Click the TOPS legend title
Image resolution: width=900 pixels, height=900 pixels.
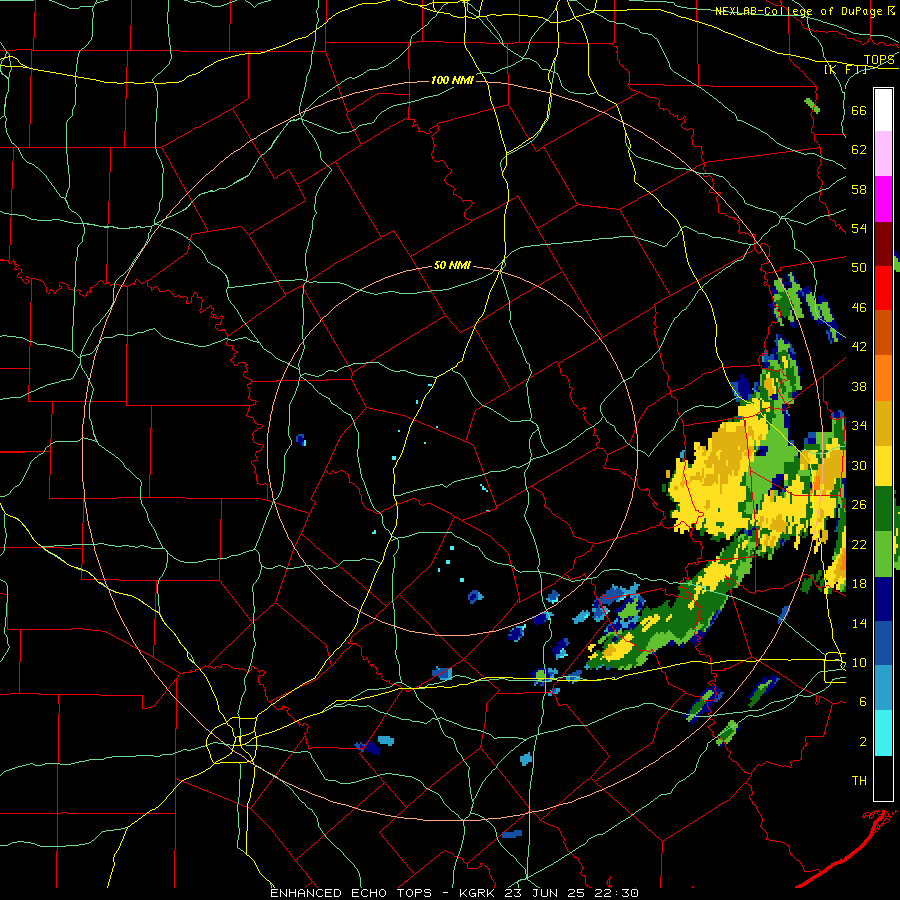[879, 60]
